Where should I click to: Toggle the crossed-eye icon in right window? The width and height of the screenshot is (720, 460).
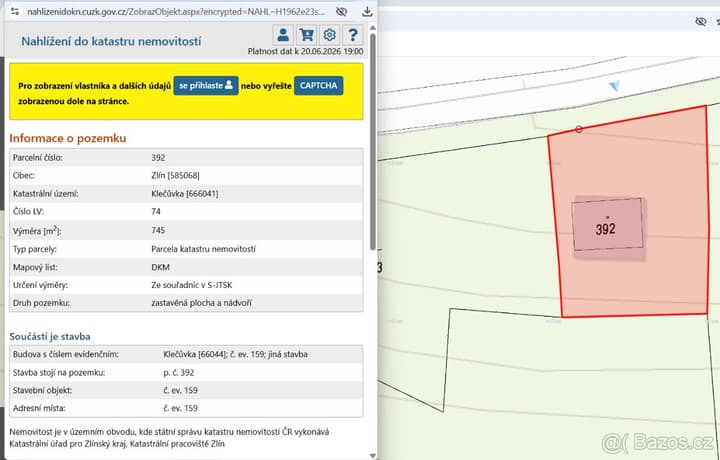(701, 21)
